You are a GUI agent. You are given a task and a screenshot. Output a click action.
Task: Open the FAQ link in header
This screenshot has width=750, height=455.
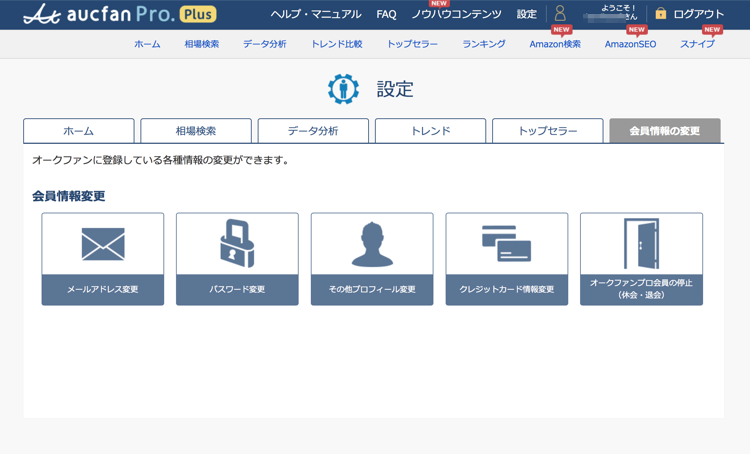point(387,14)
